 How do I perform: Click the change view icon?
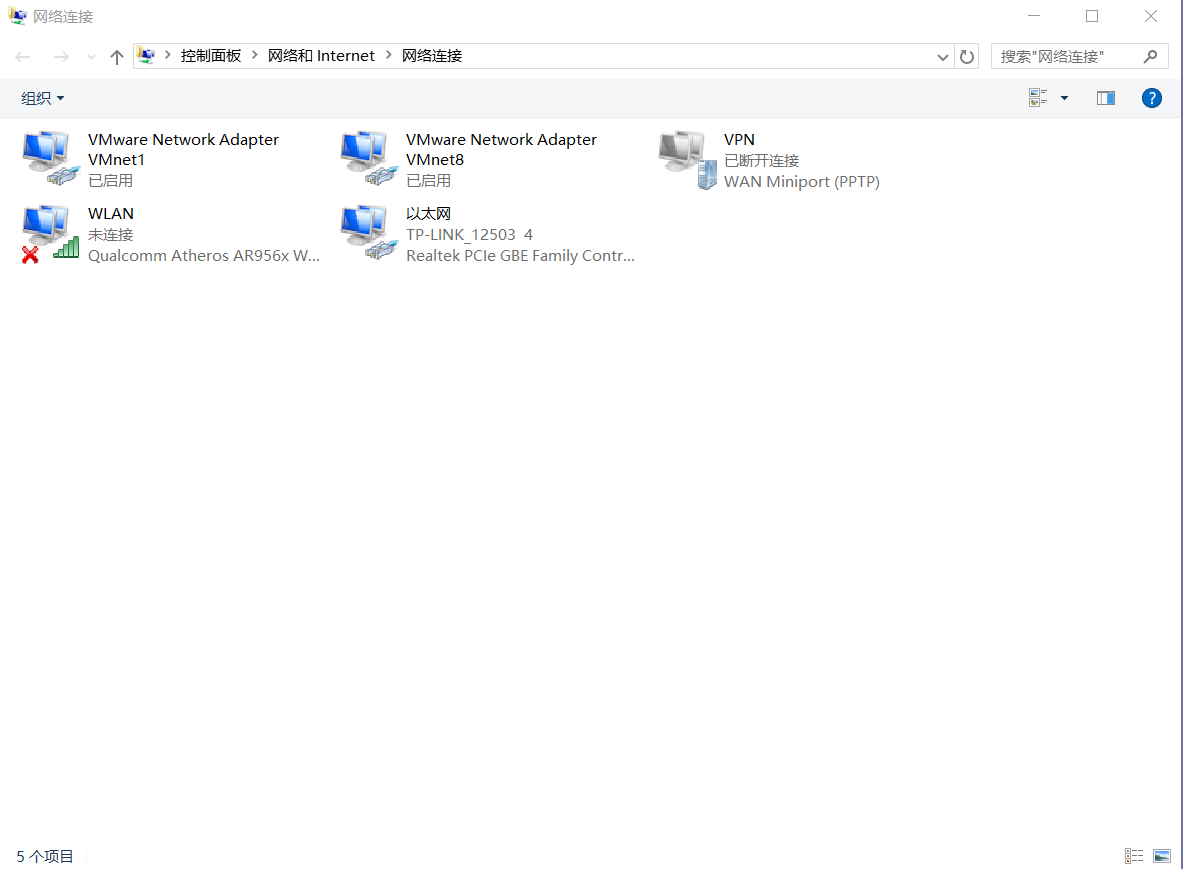(1038, 97)
